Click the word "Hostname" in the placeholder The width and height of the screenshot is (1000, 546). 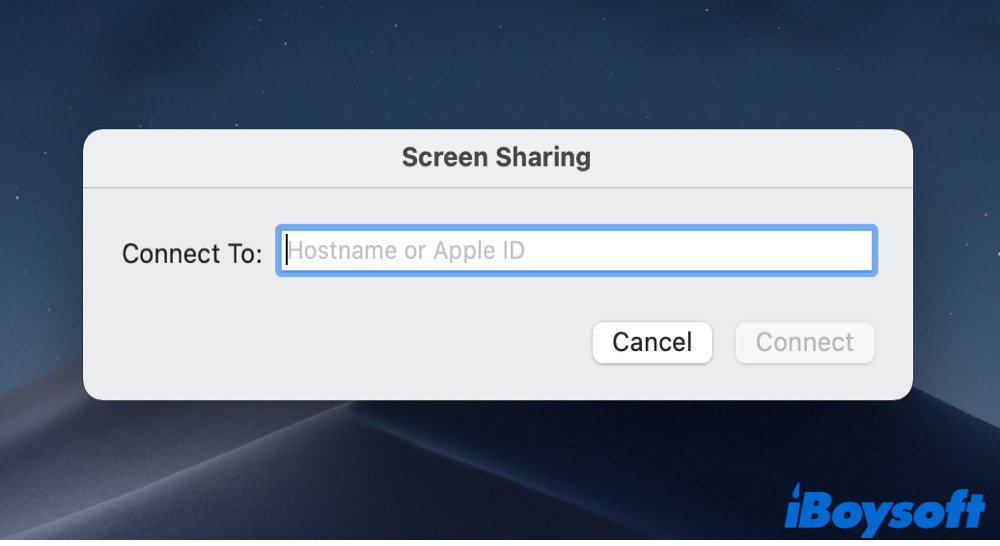[342, 250]
